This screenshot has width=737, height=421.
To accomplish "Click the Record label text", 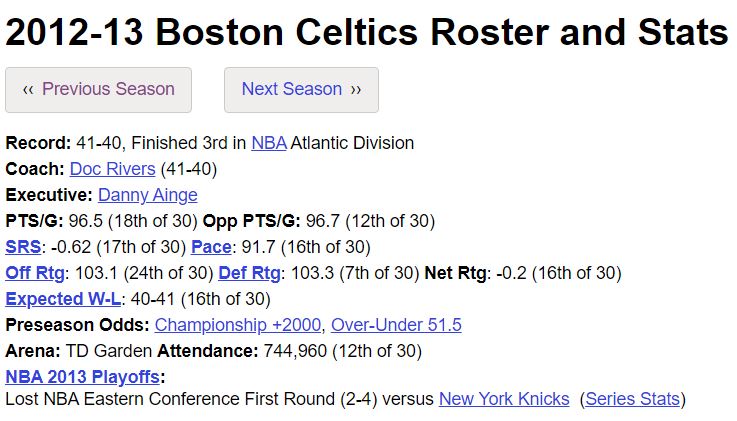I will pos(38,143).
